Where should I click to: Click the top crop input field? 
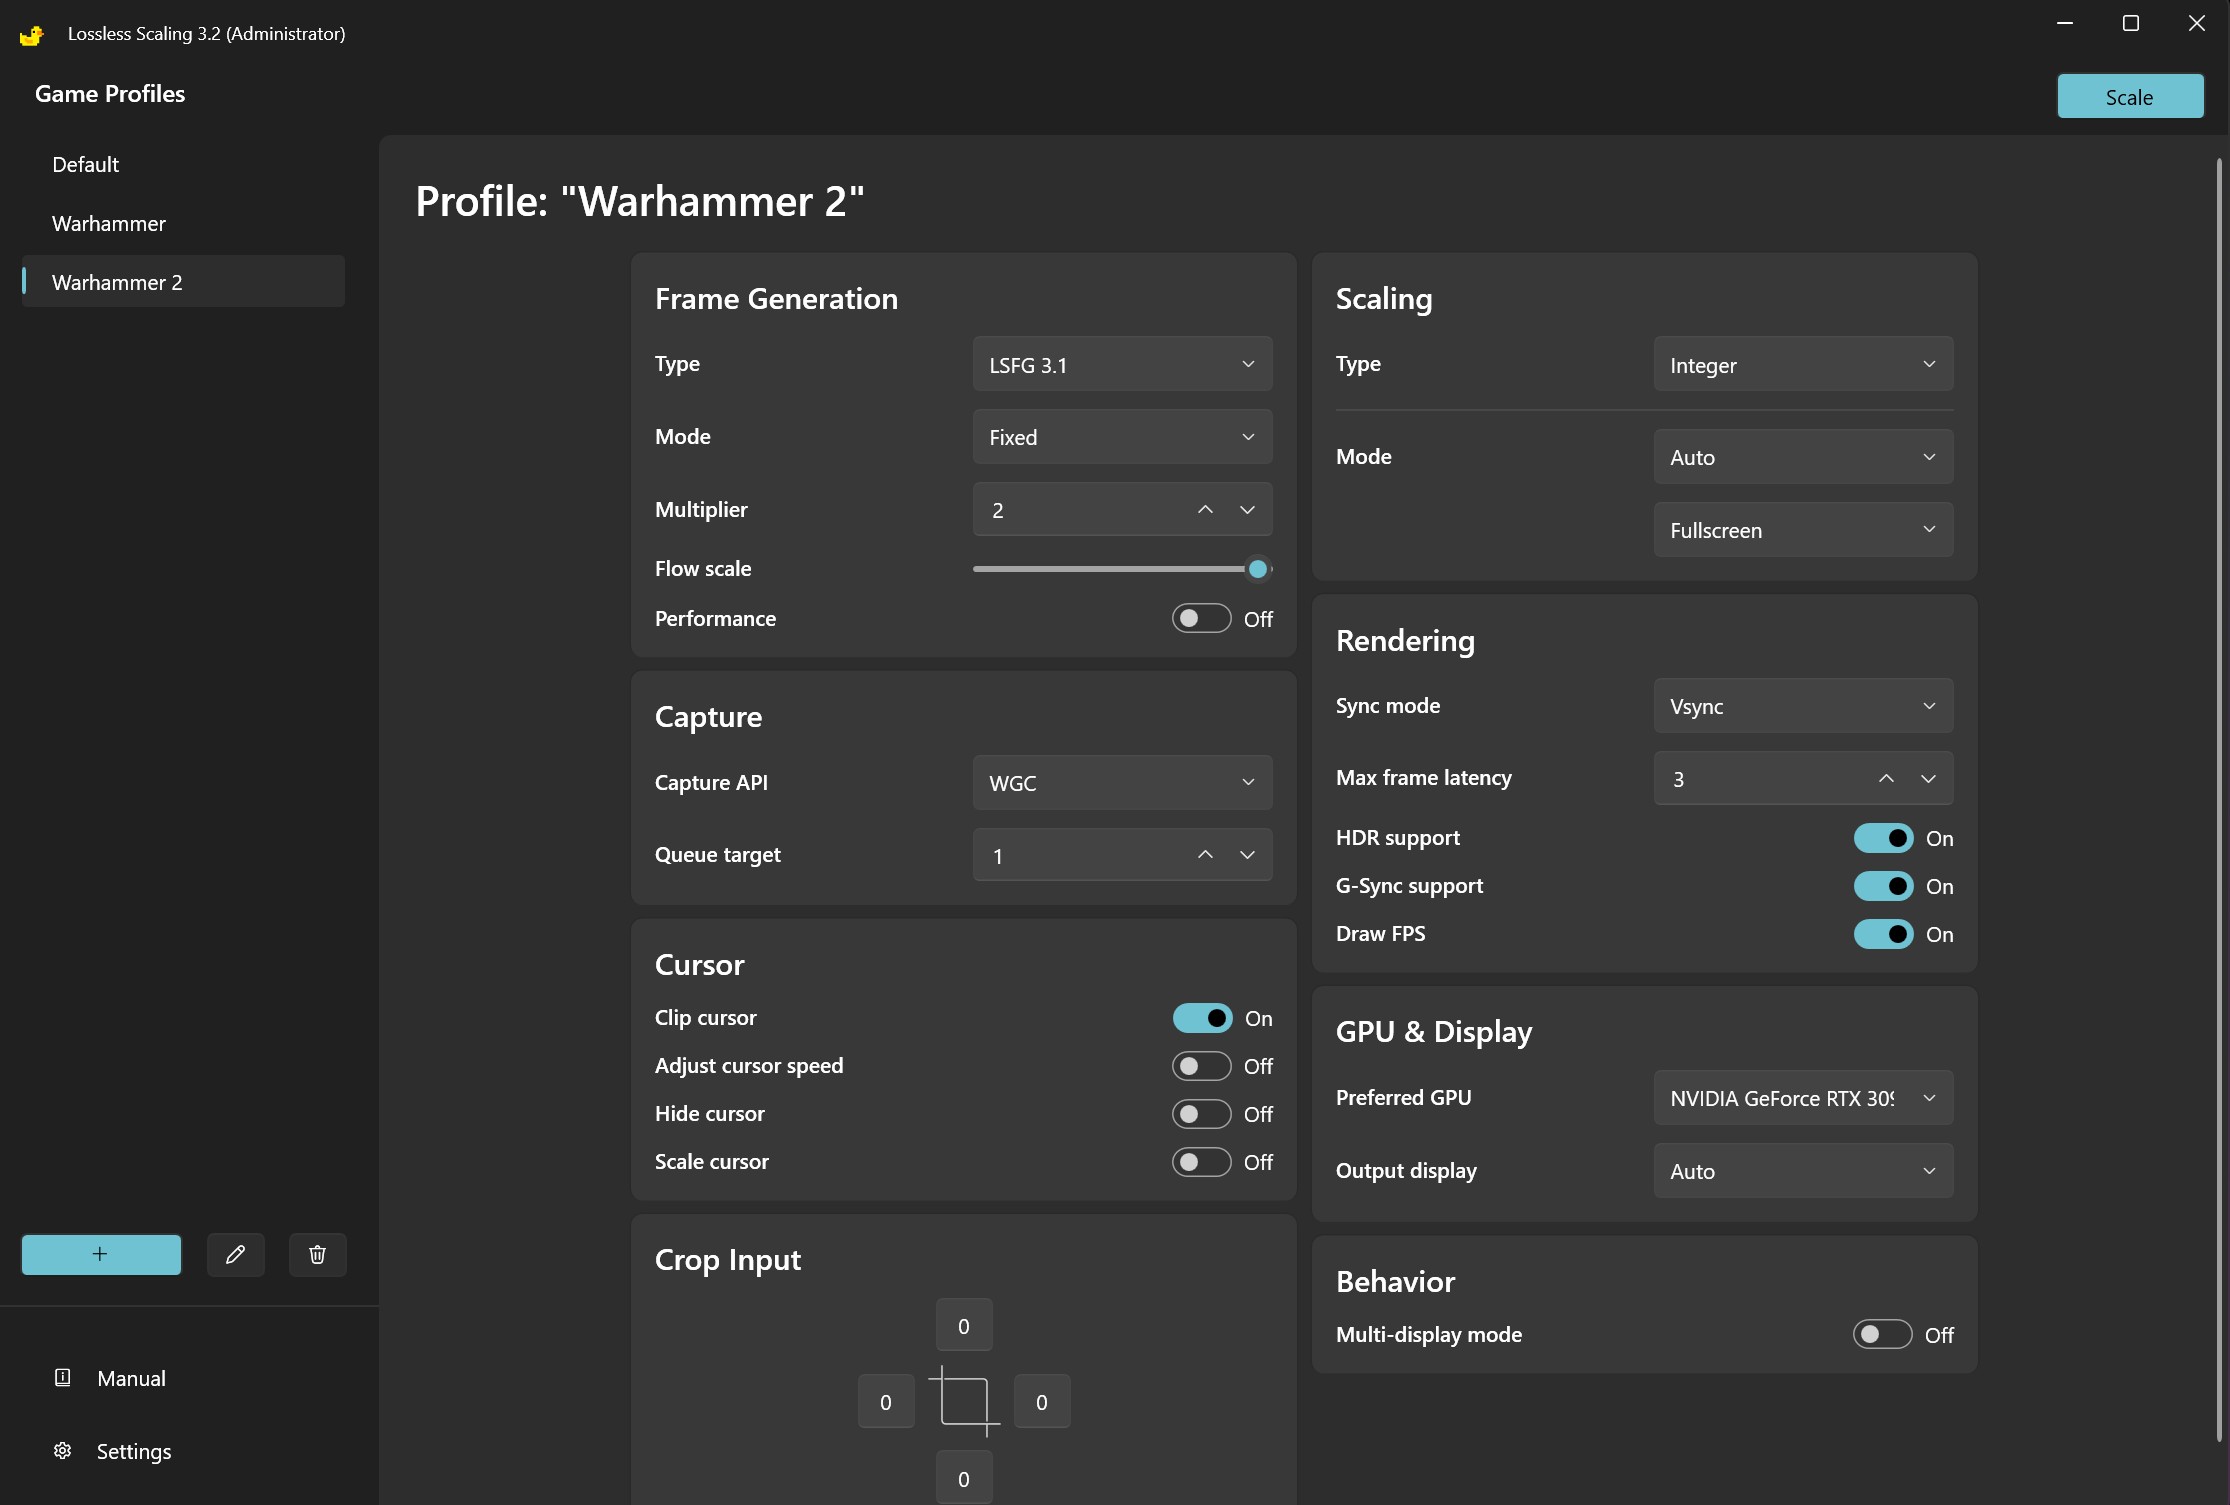[x=964, y=1326]
